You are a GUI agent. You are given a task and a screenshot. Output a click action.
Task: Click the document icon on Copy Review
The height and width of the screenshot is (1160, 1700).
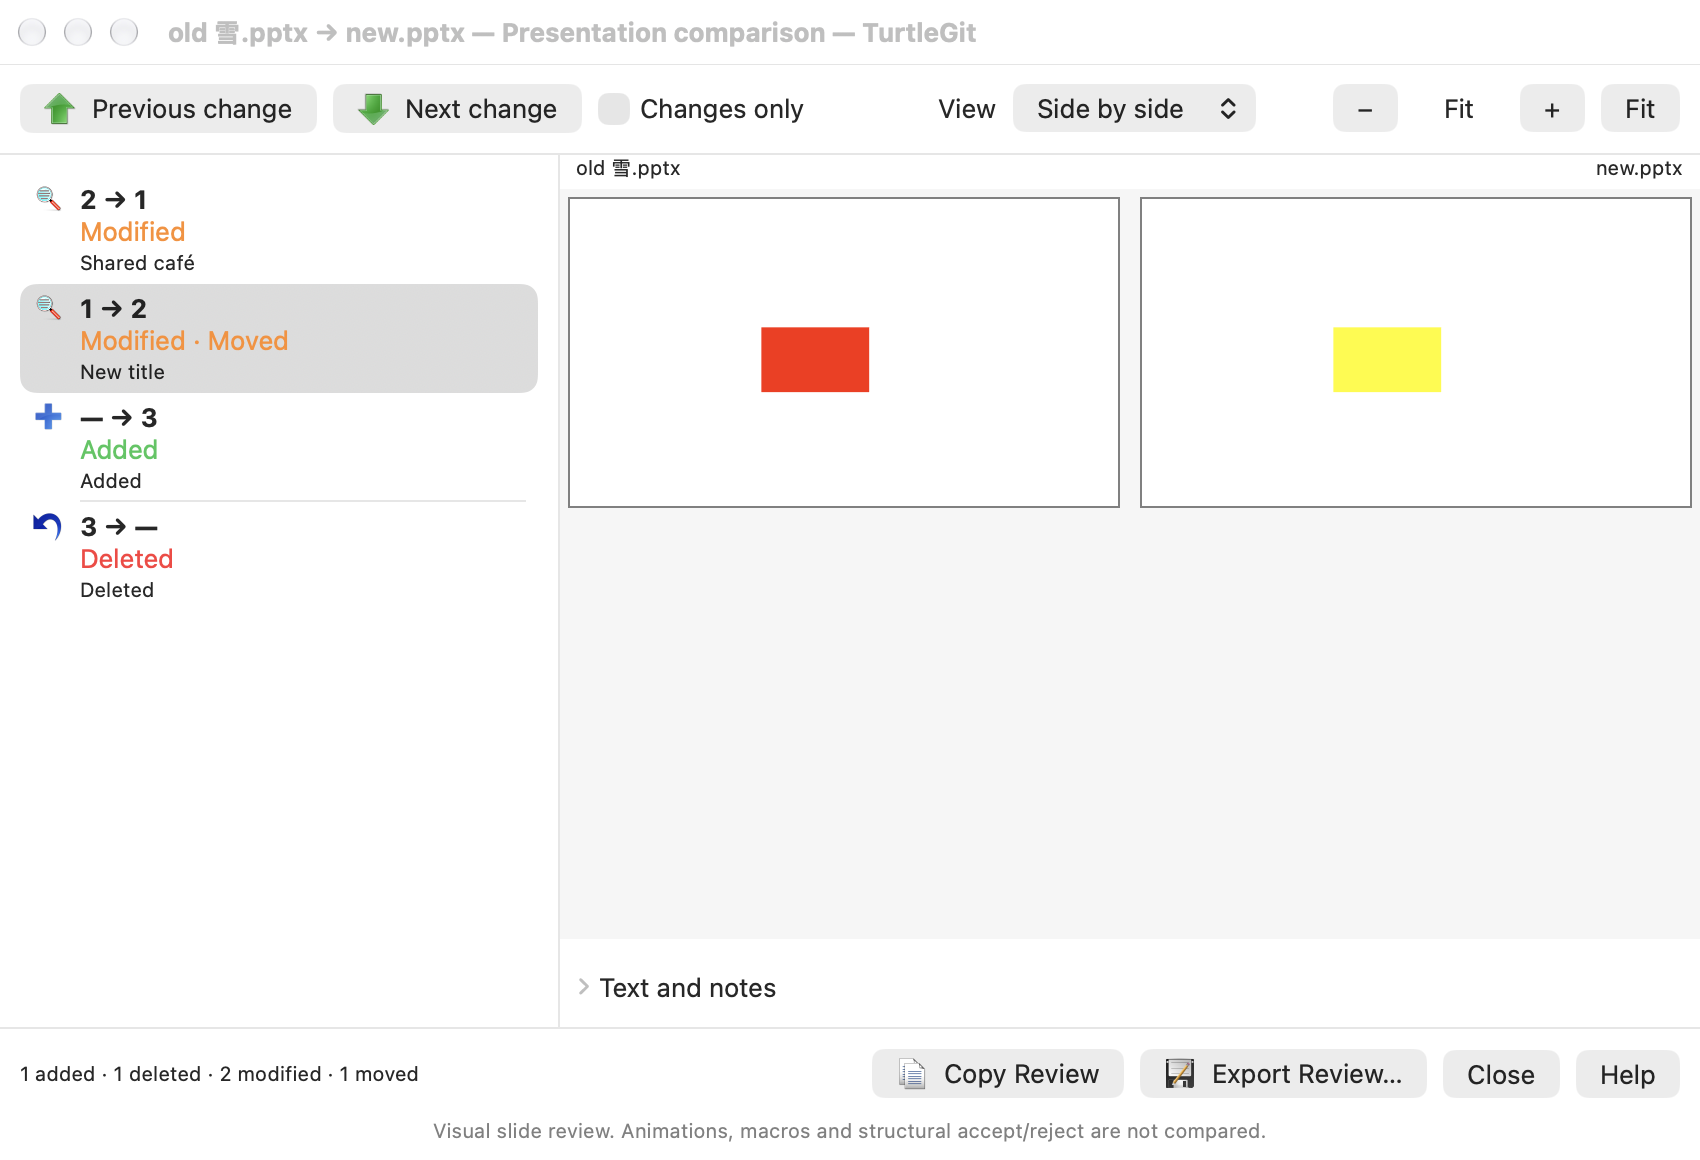point(912,1074)
